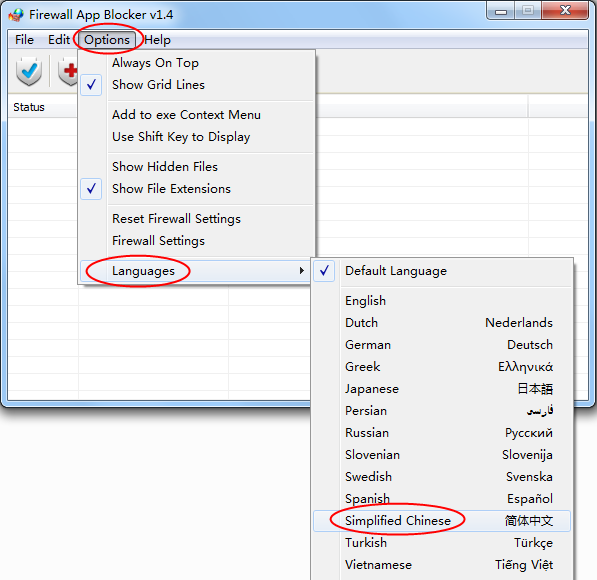
Task: Open the File menu
Action: [x=24, y=40]
